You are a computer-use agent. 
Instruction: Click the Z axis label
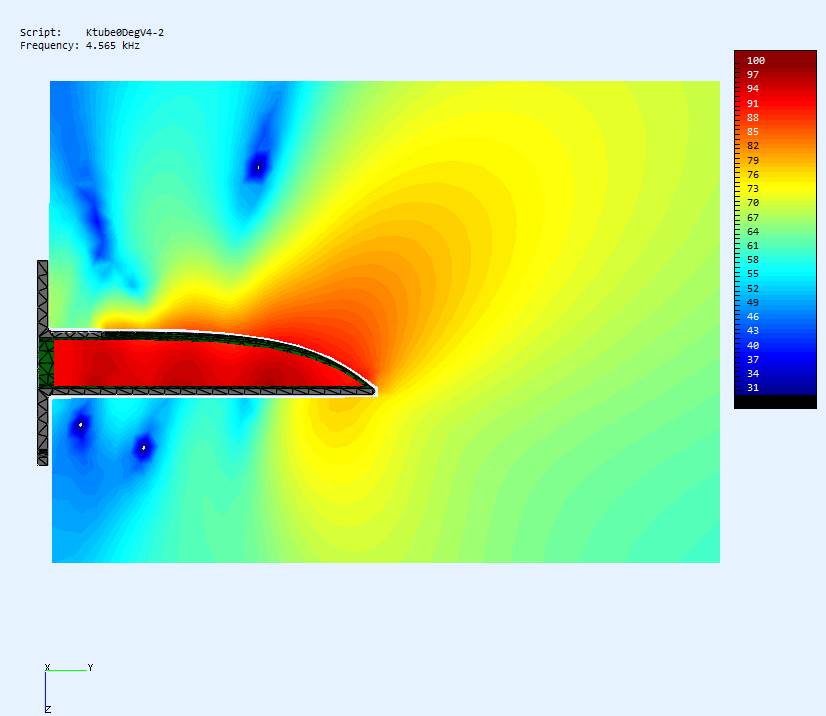(48, 710)
